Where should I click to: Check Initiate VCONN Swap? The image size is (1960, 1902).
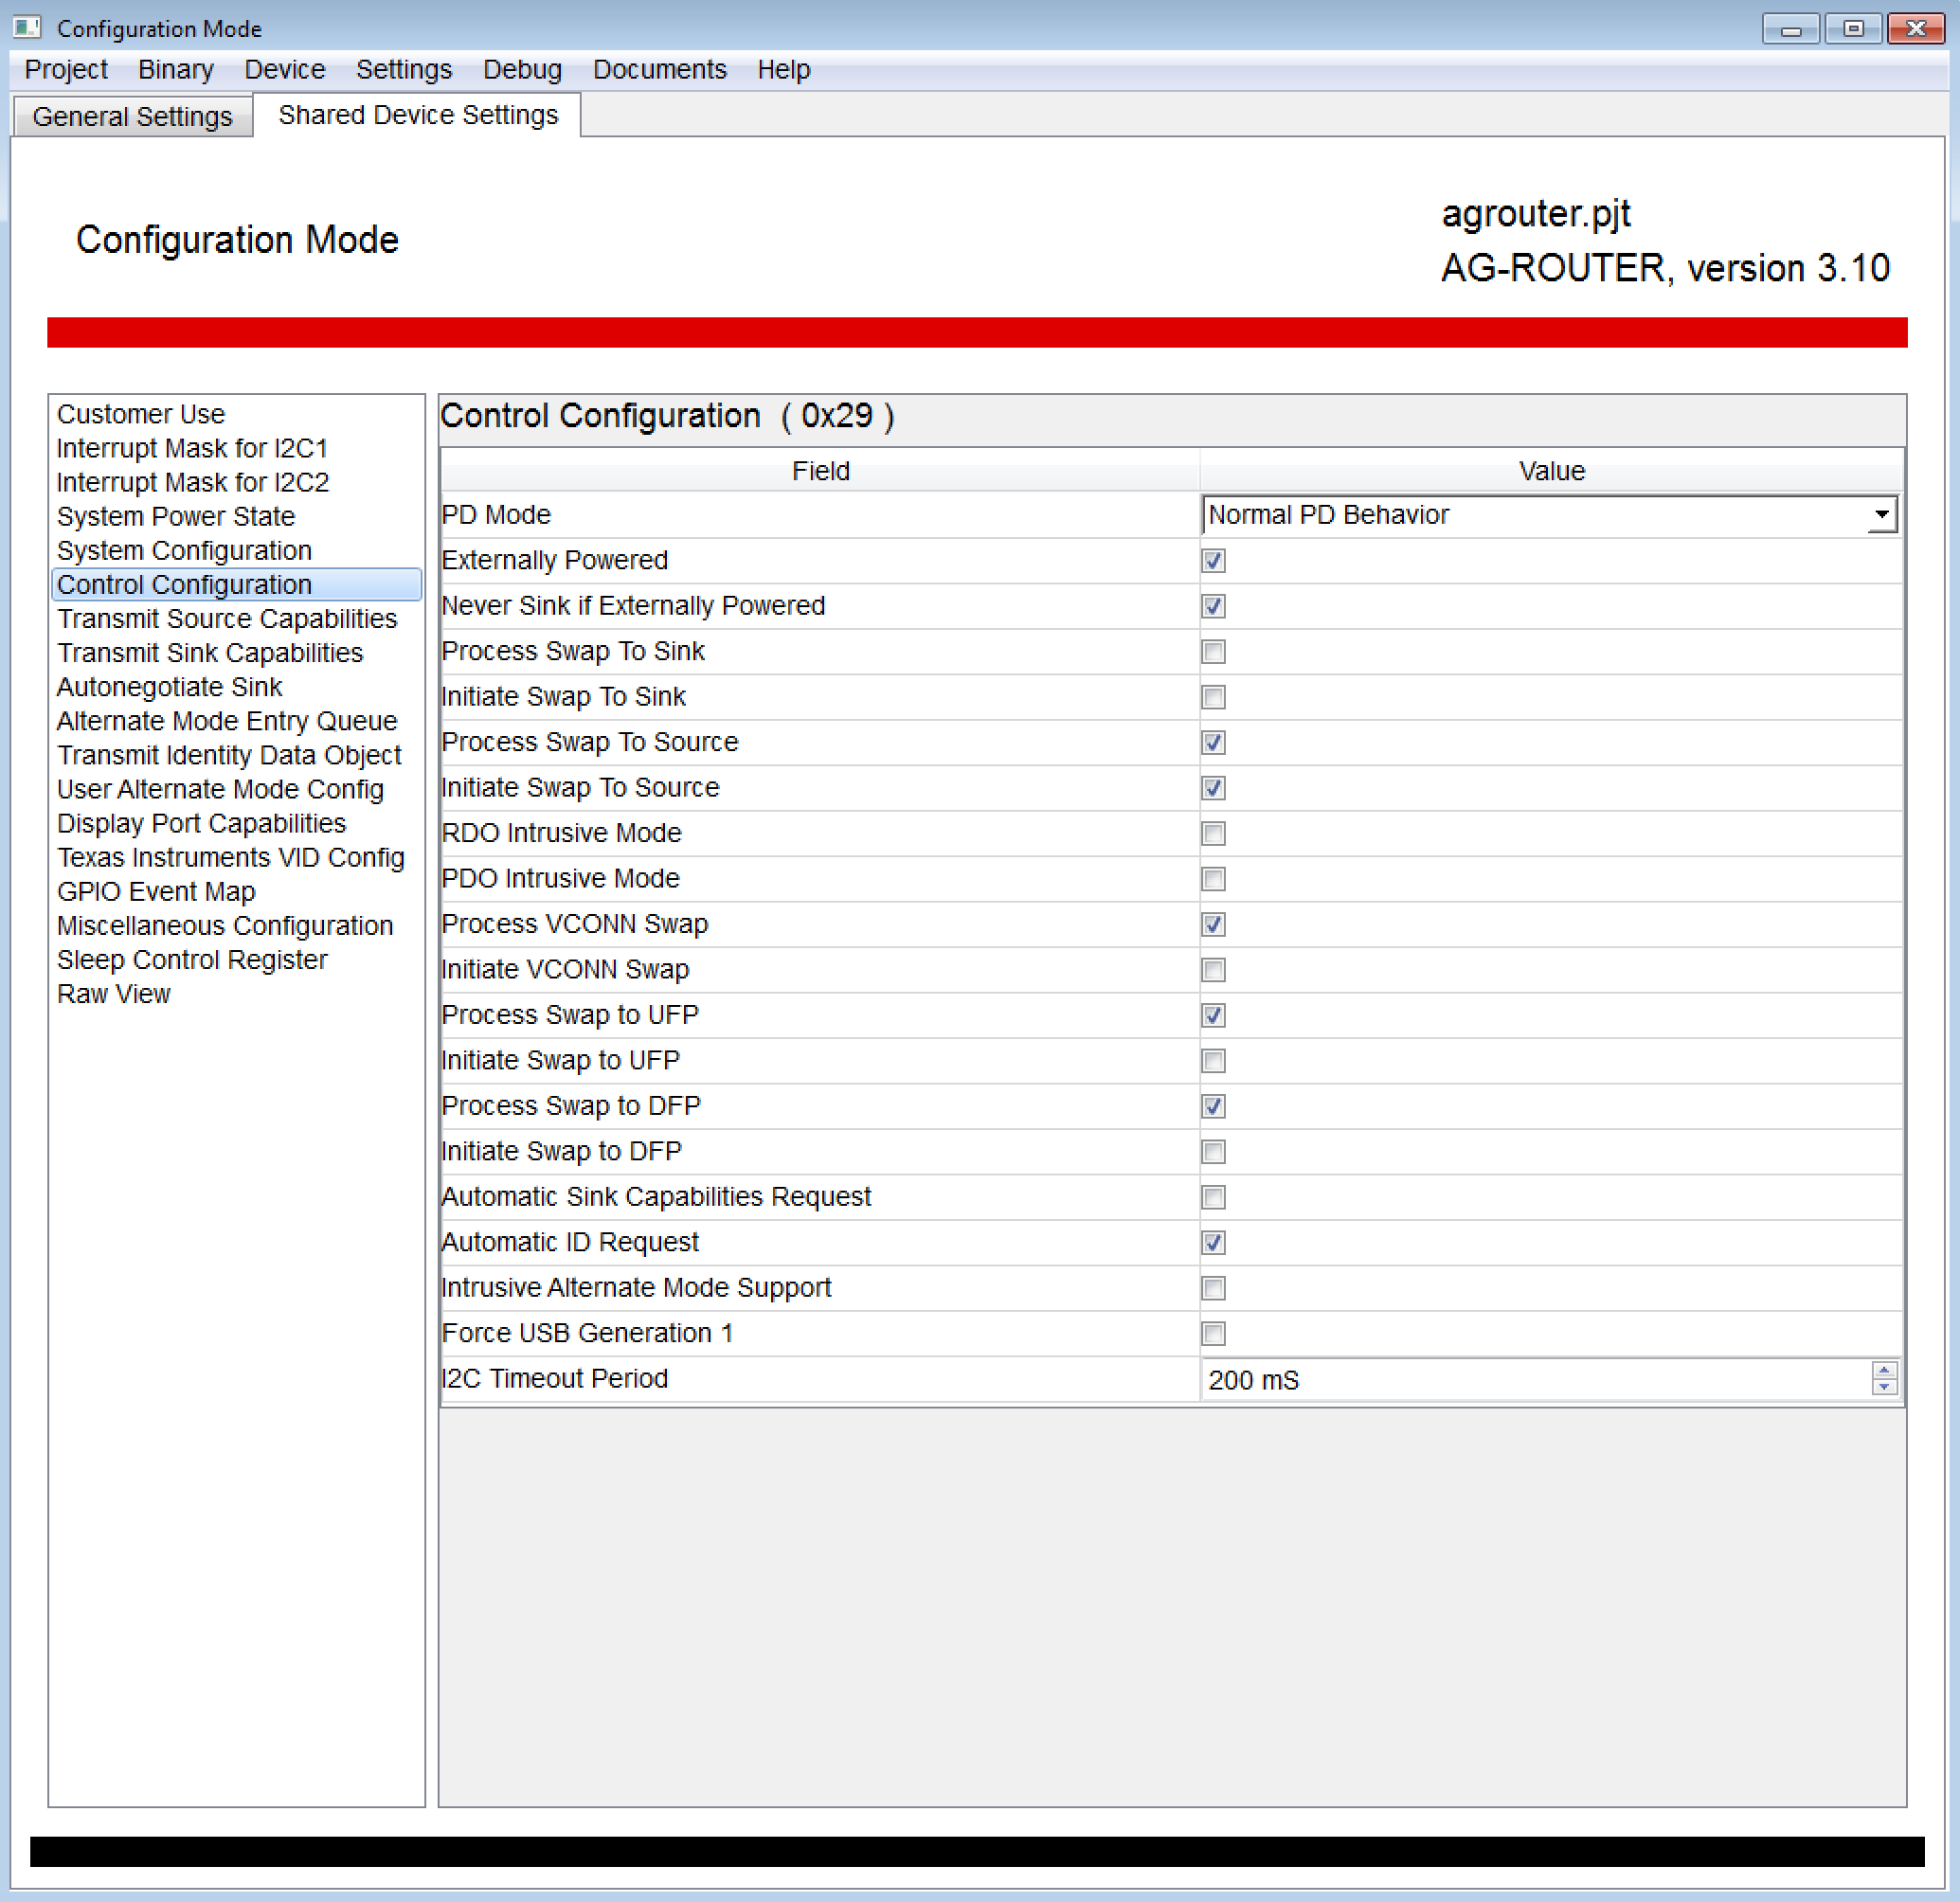(x=1214, y=970)
